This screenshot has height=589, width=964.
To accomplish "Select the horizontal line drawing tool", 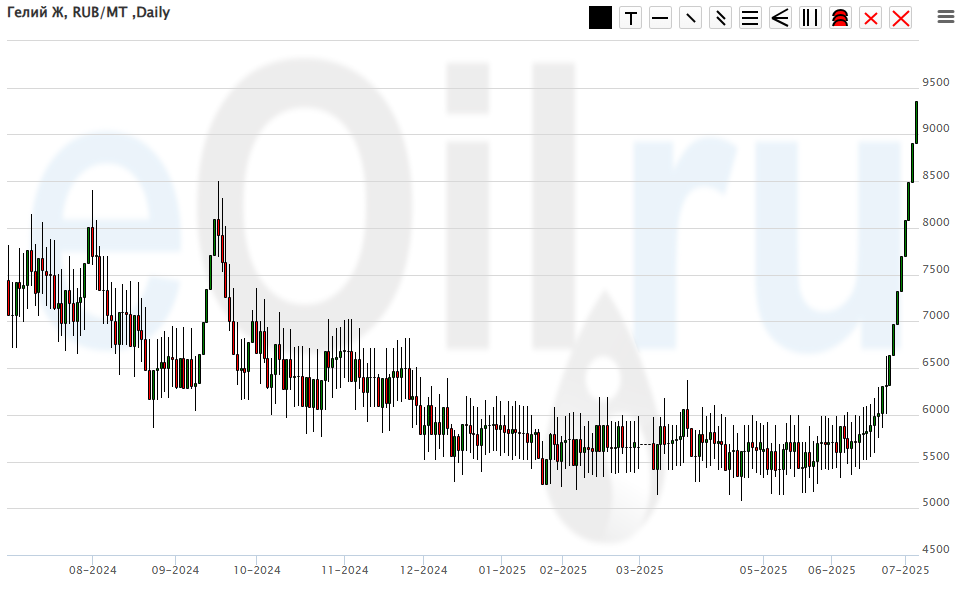I will coord(660,18).
